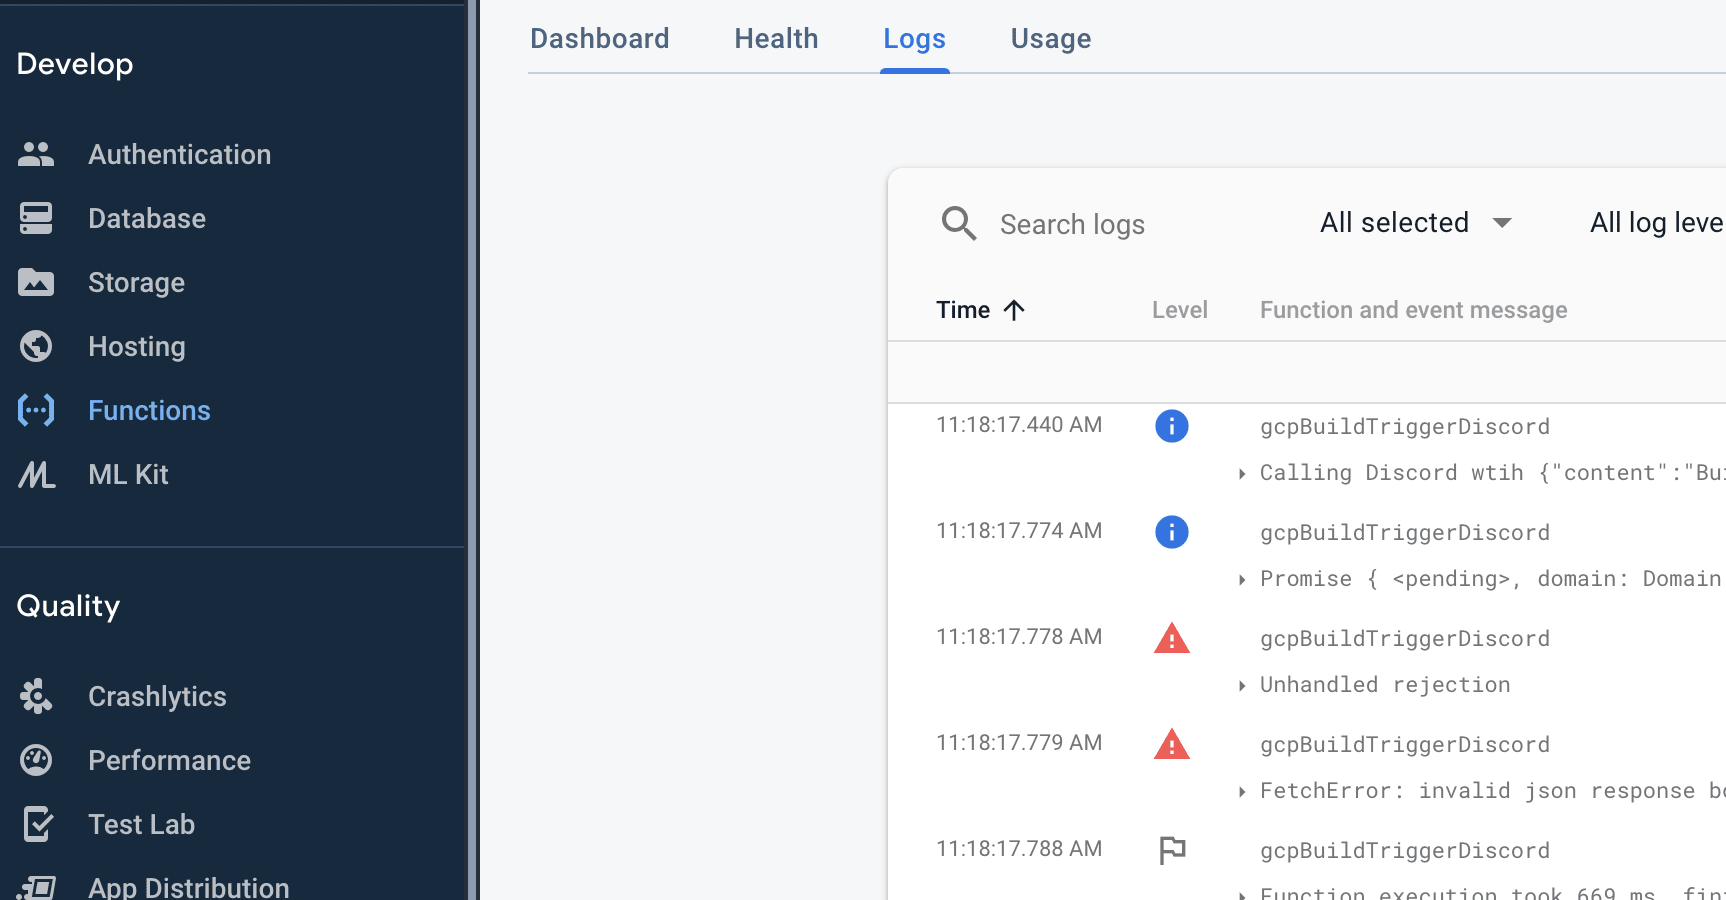Go to Performance under Quality
1726x900 pixels.
[x=169, y=760]
